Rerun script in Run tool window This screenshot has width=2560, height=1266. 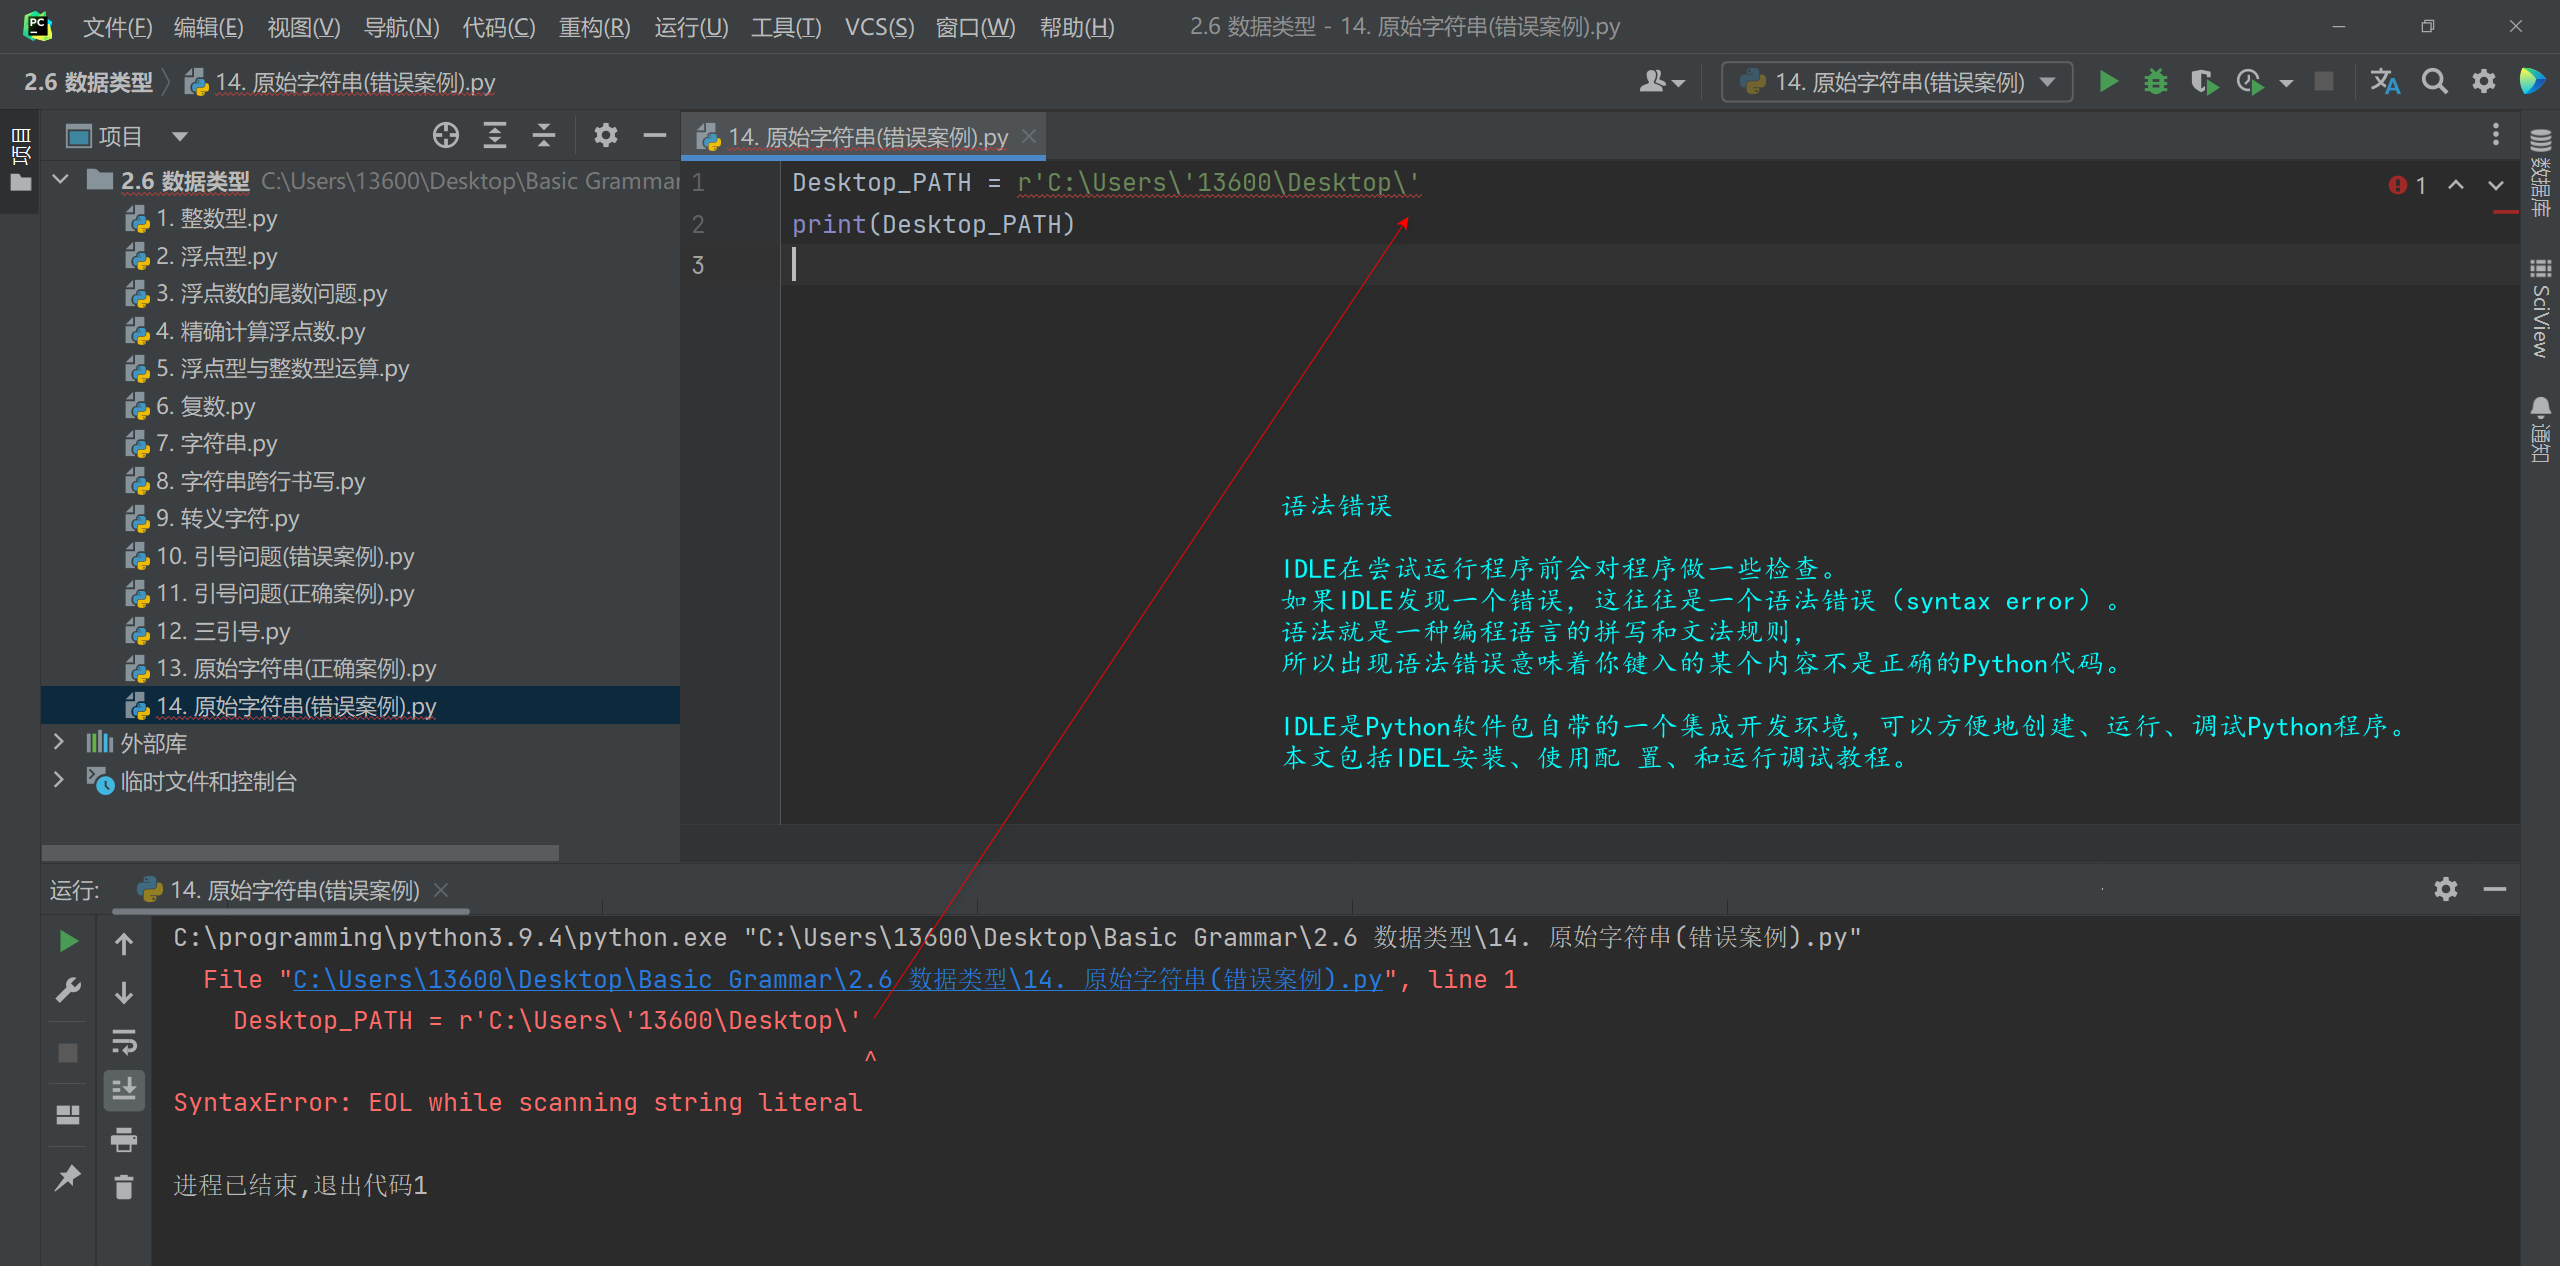coord(68,941)
